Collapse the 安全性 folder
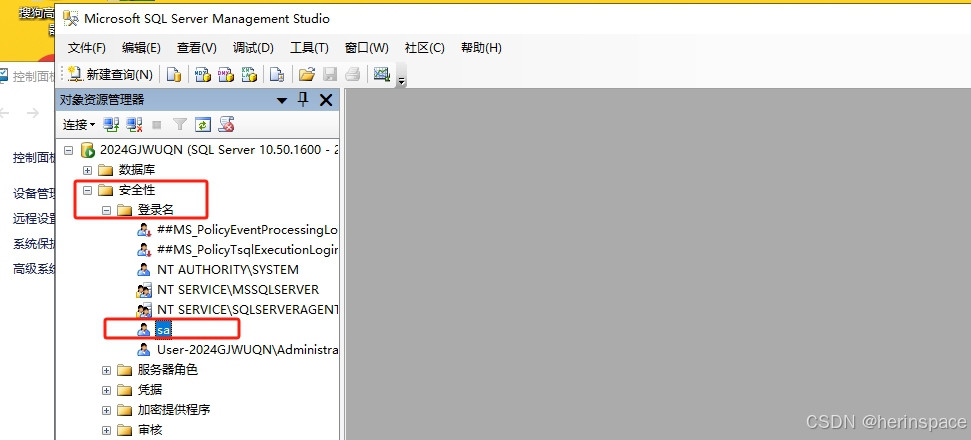Viewport: 971px width, 440px height. coord(87,191)
